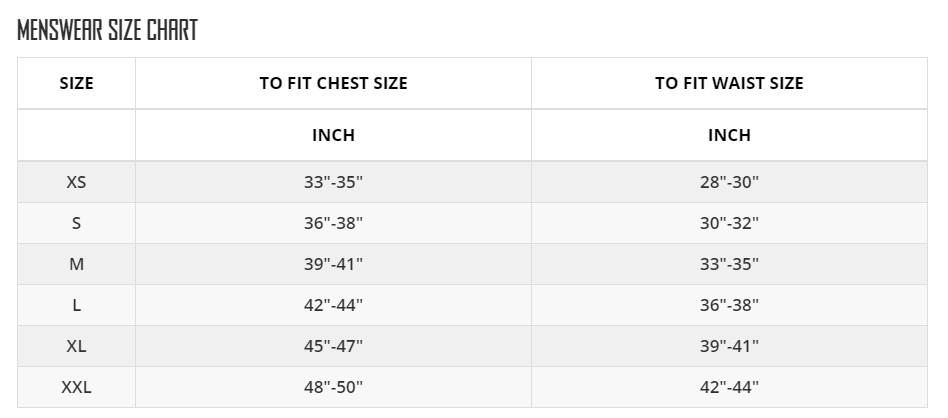
Task: Select the SIZE column header
Action: pyautogui.click(x=76, y=83)
